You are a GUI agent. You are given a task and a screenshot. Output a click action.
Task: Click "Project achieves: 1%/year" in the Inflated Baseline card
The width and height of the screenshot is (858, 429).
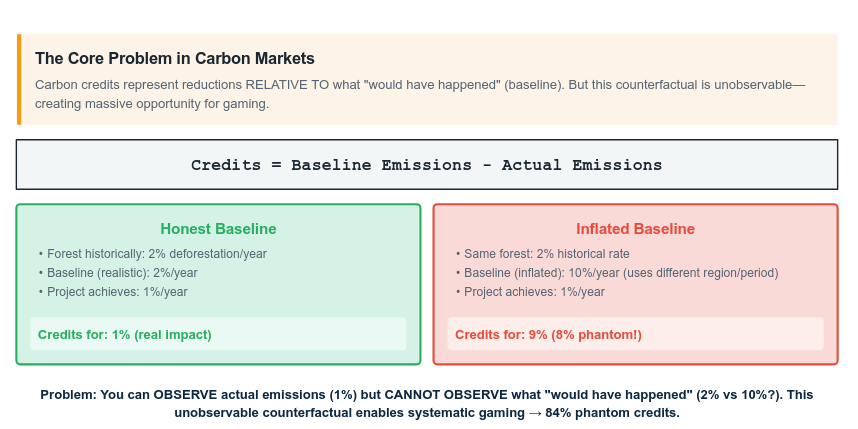[x=534, y=292]
